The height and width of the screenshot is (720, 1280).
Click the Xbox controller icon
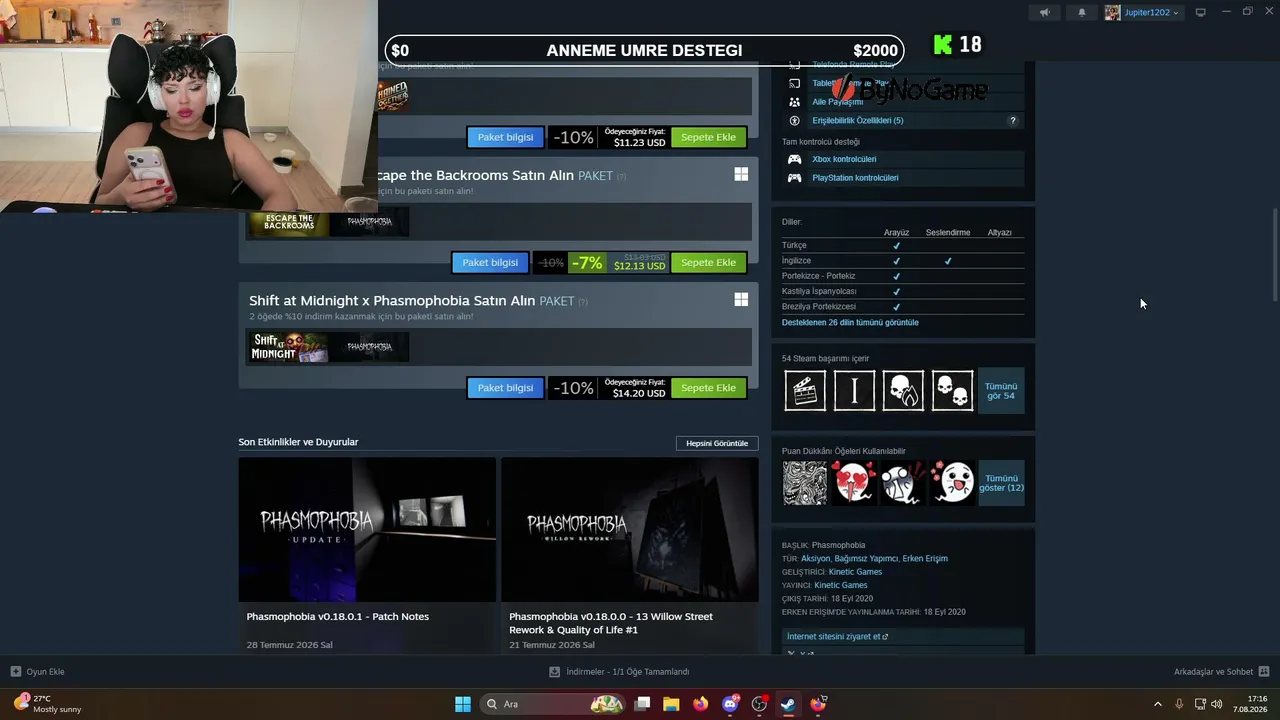[794, 159]
